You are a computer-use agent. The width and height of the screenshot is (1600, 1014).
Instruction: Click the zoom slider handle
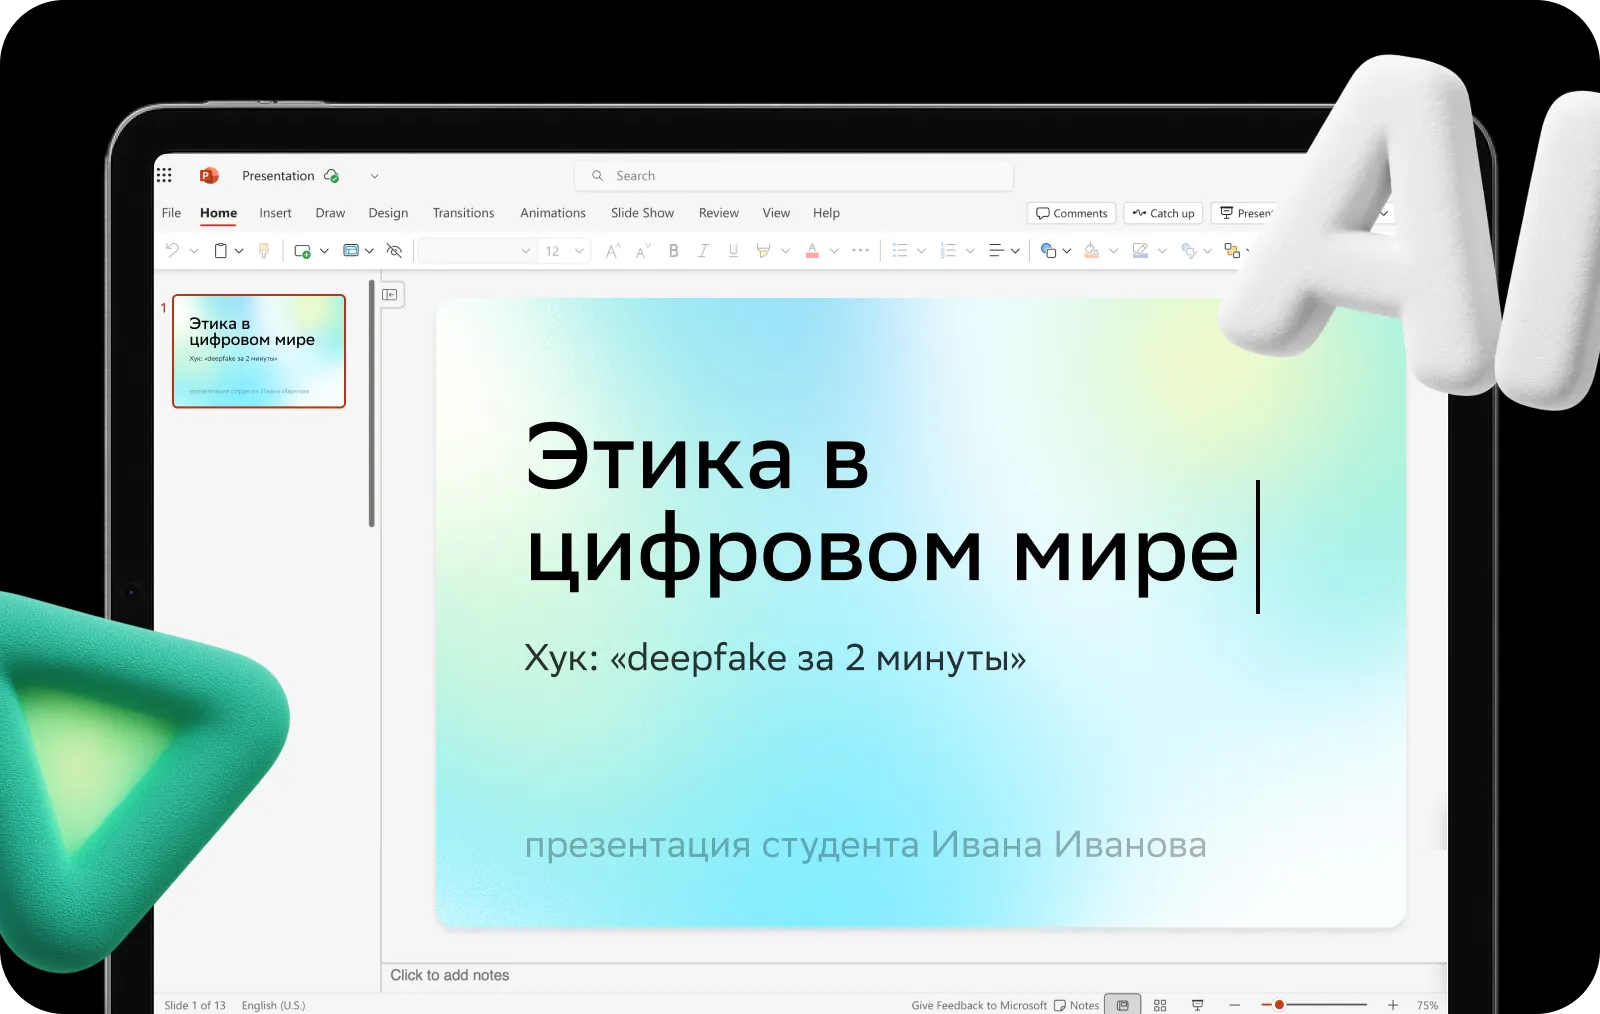pos(1279,1005)
